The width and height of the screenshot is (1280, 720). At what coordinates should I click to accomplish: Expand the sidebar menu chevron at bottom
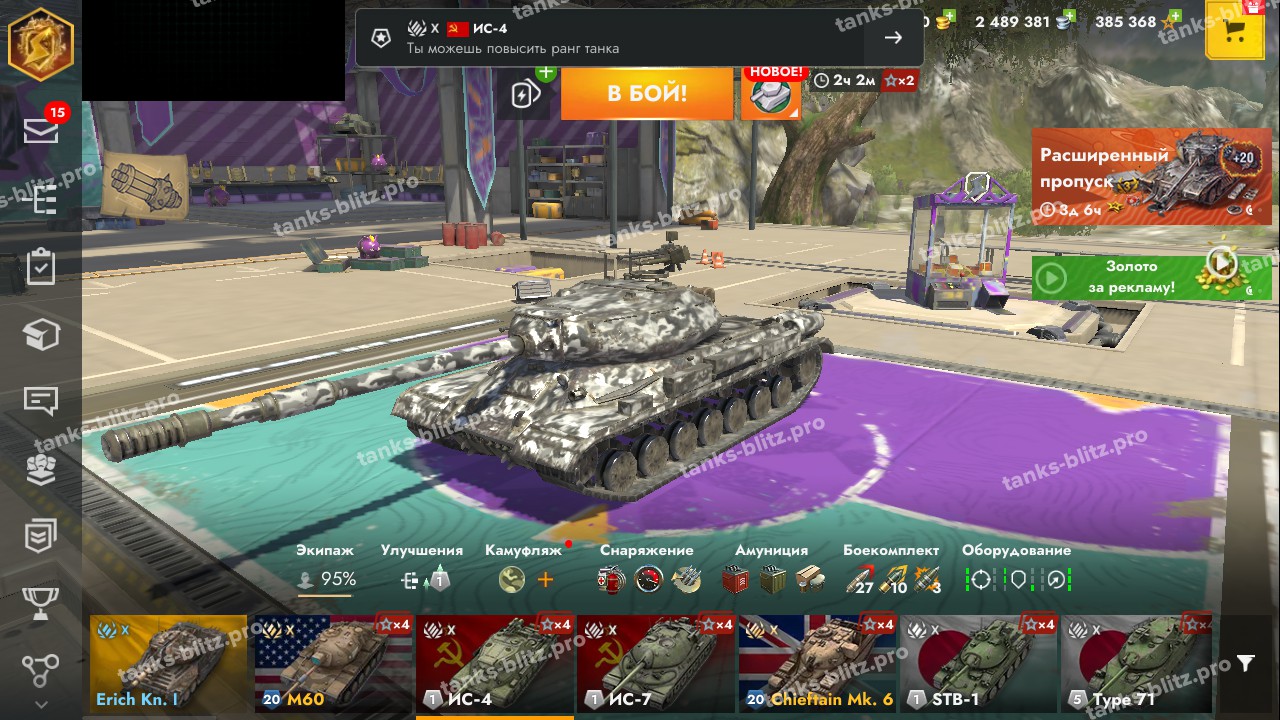click(41, 704)
